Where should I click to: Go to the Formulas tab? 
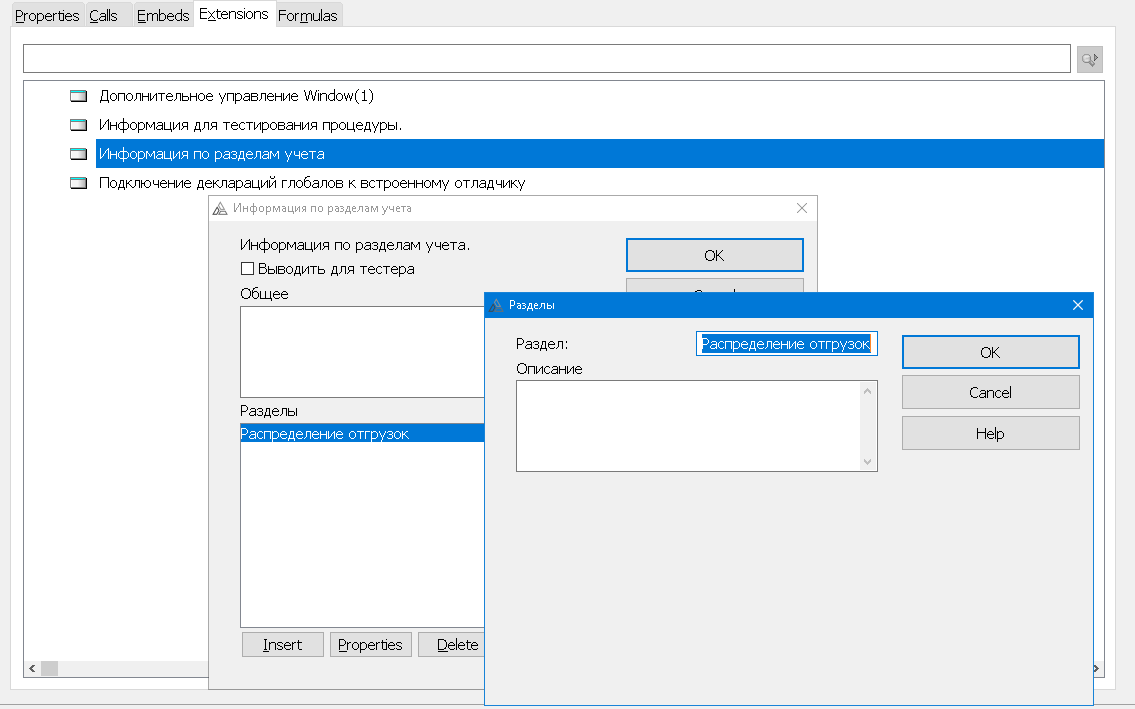308,16
